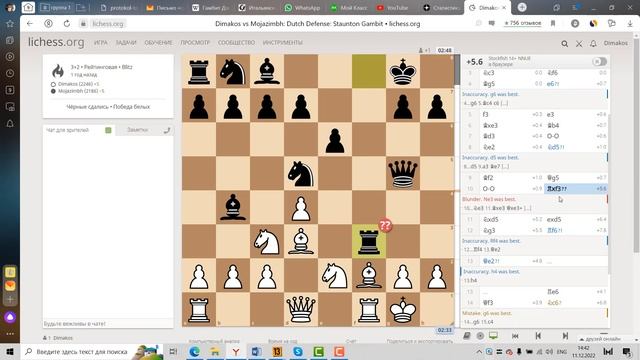Click the lichess.org logo link
640x360 pixels.
click(56, 42)
